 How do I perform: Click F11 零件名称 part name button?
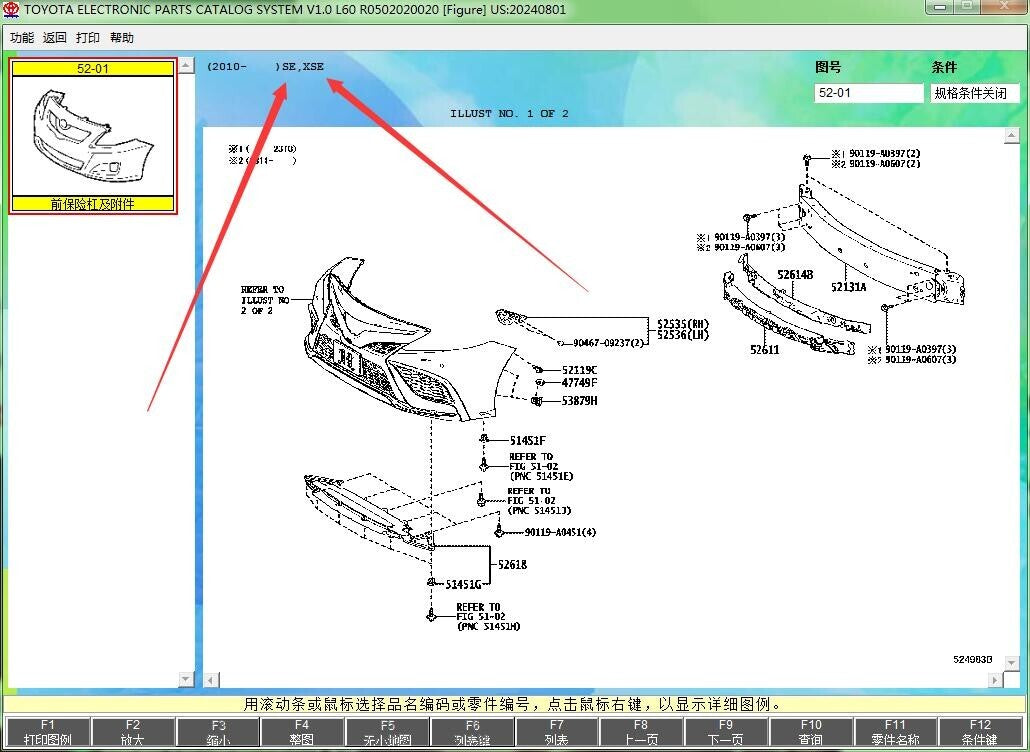[895, 732]
